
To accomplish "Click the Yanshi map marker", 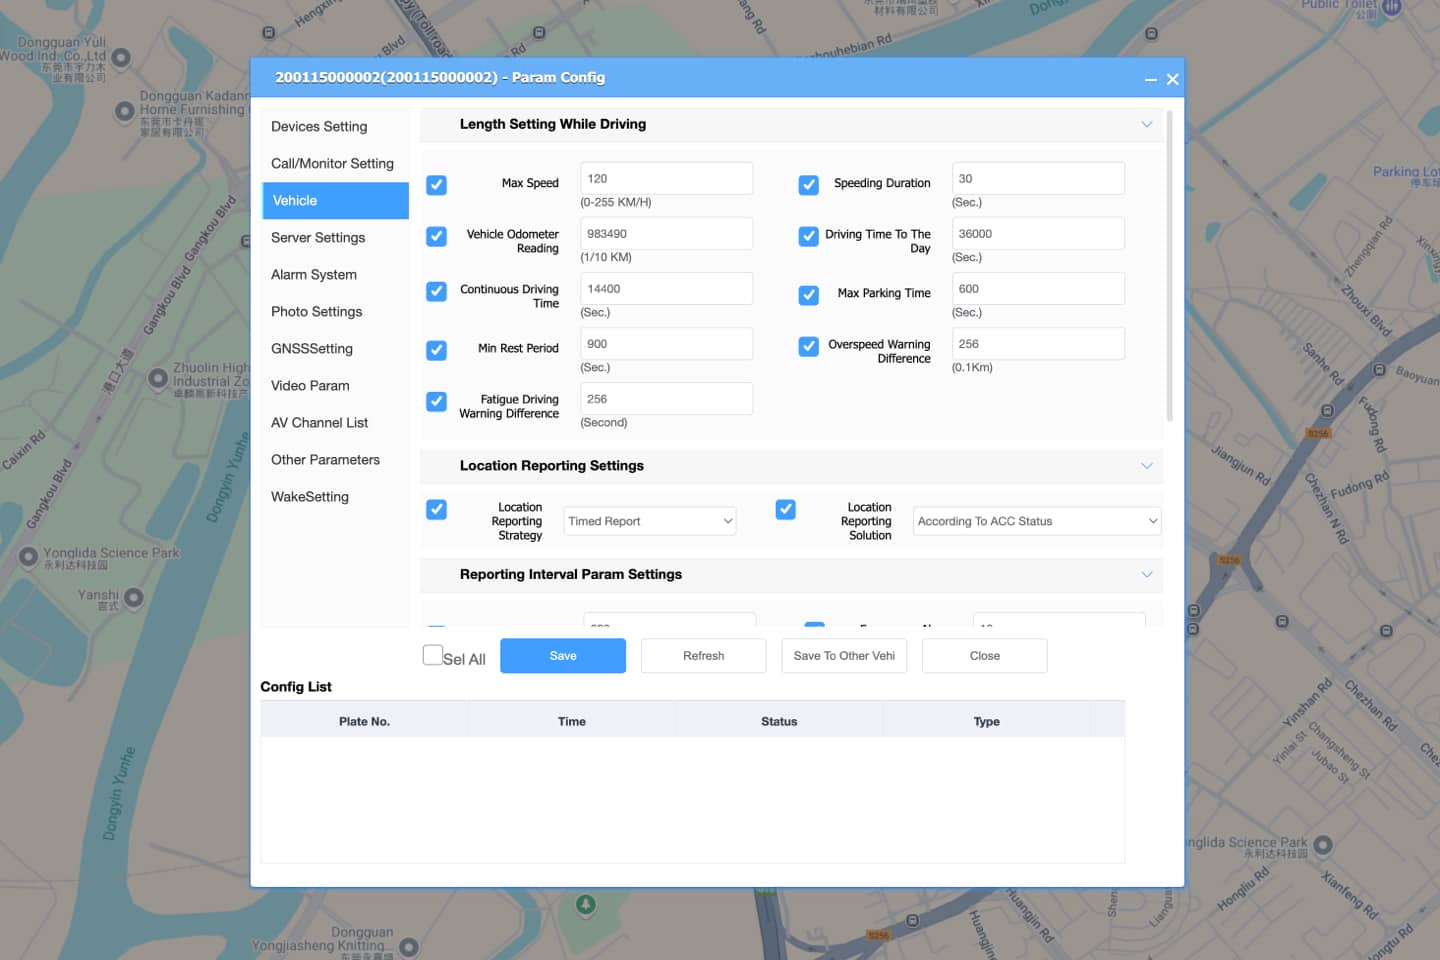I will pyautogui.click(x=133, y=598).
